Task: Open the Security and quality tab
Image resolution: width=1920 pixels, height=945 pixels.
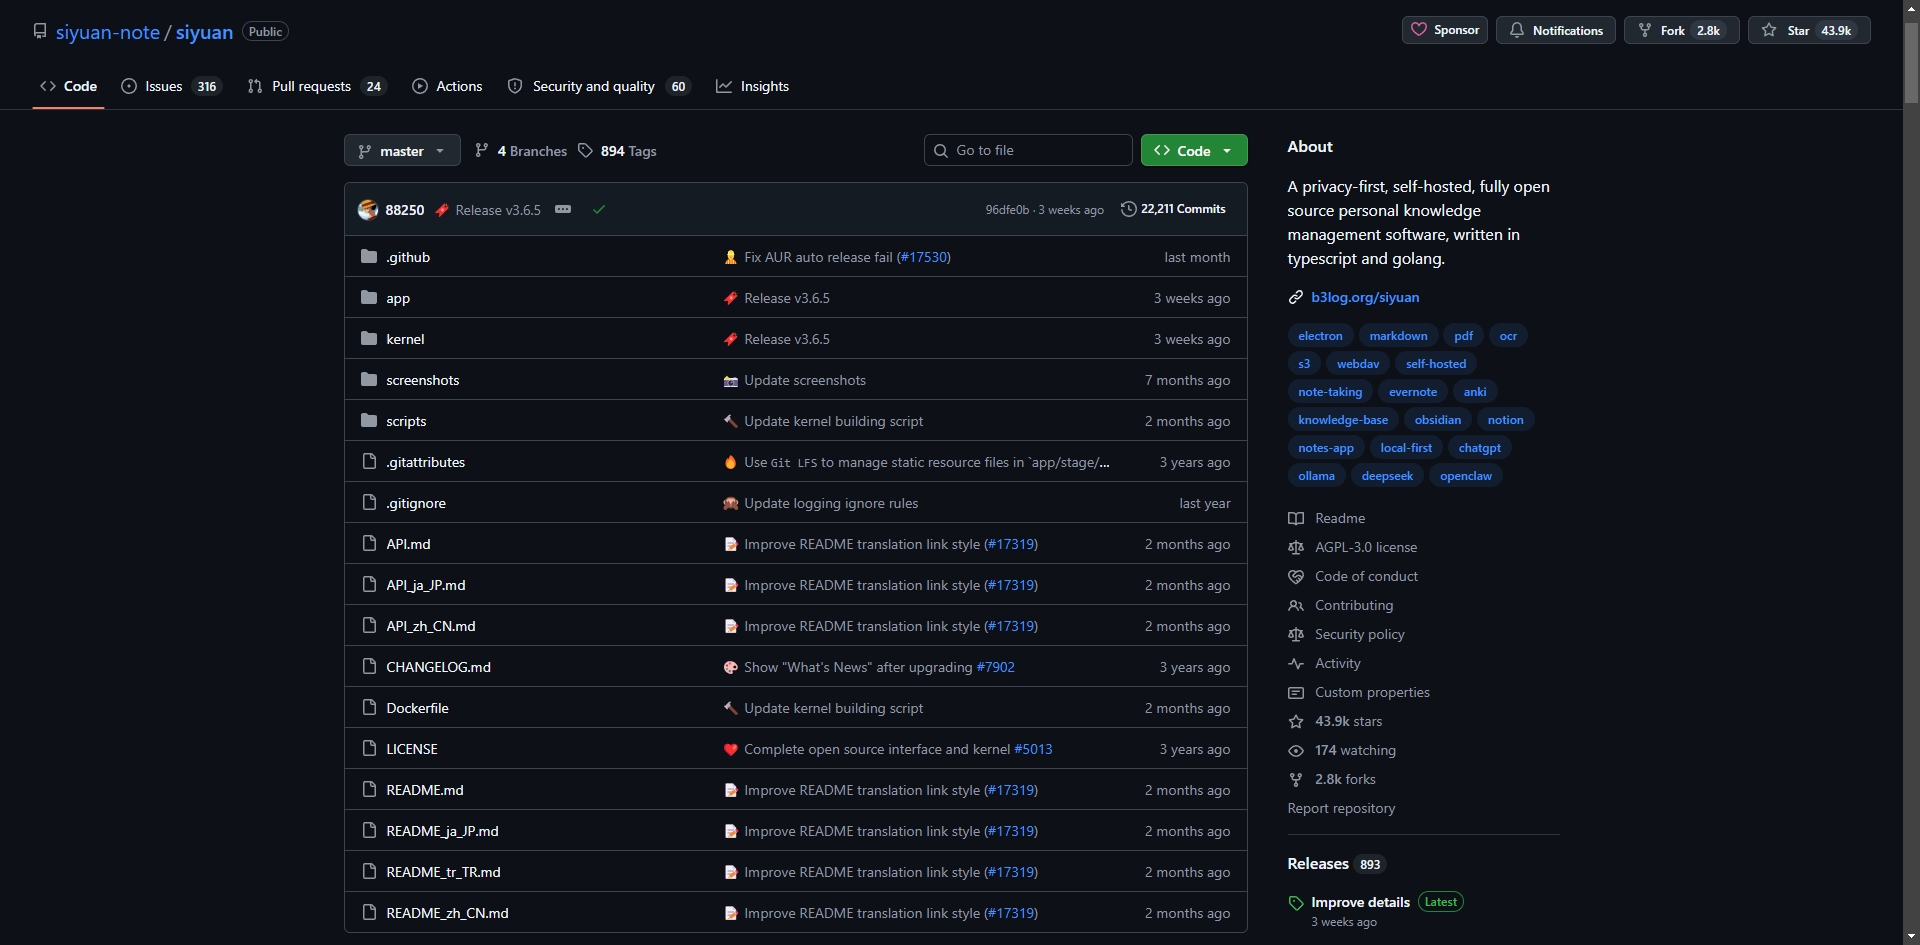Action: (598, 87)
